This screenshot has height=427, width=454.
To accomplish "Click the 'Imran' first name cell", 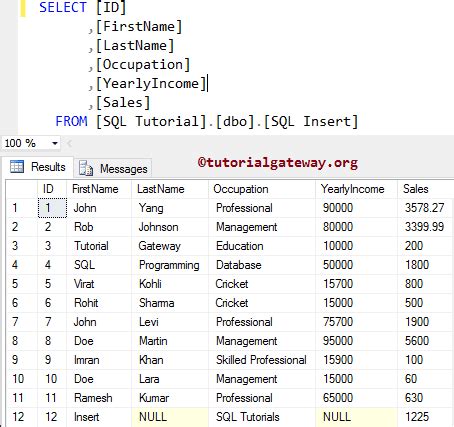I will coord(99,360).
